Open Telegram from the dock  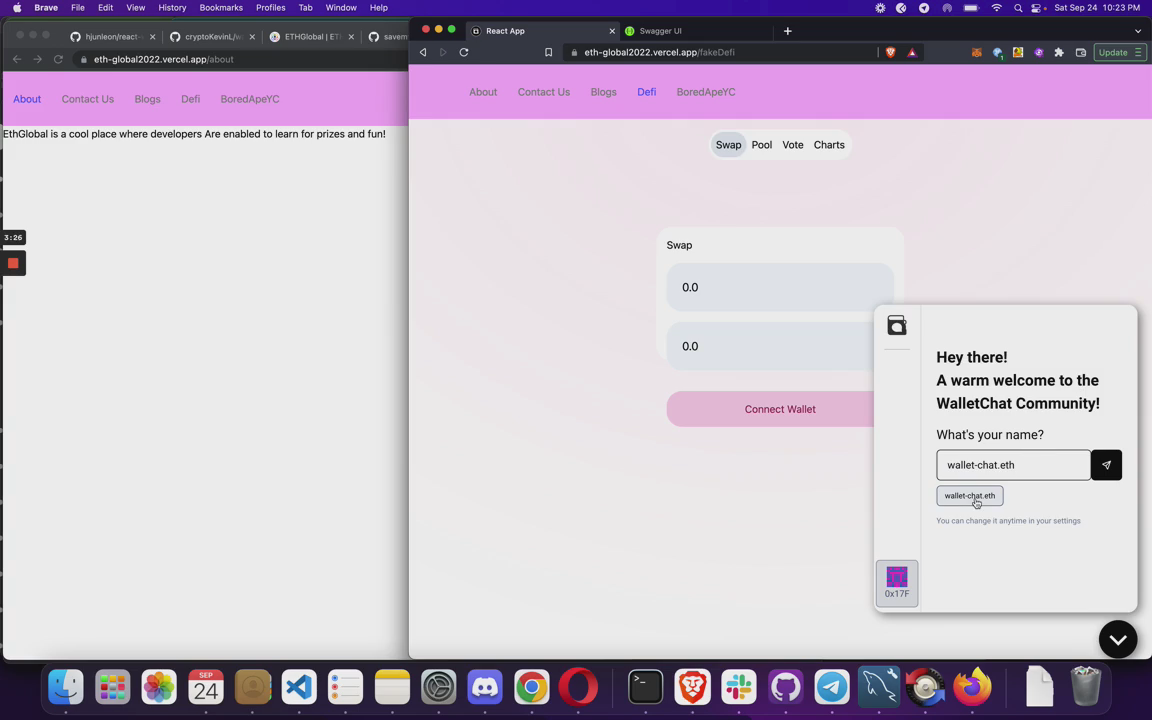point(832,688)
